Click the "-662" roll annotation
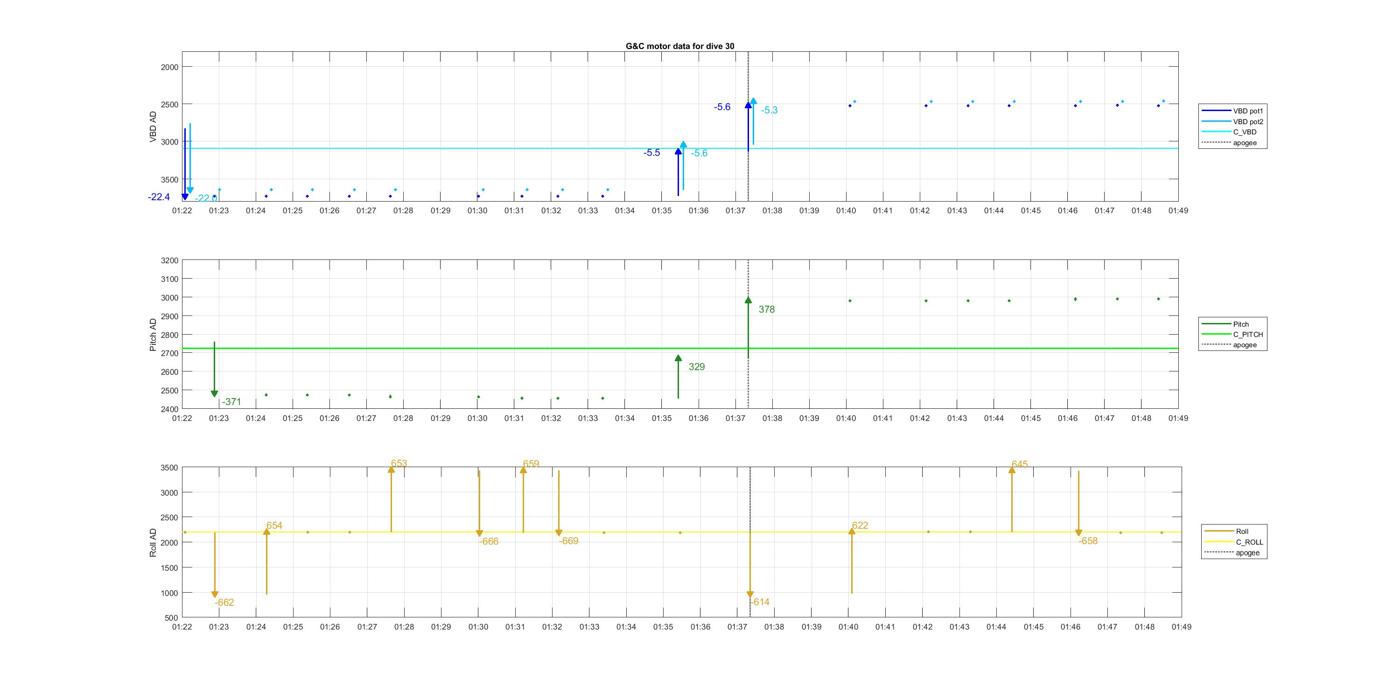Image resolution: width=1400 pixels, height=693 pixels. (224, 603)
